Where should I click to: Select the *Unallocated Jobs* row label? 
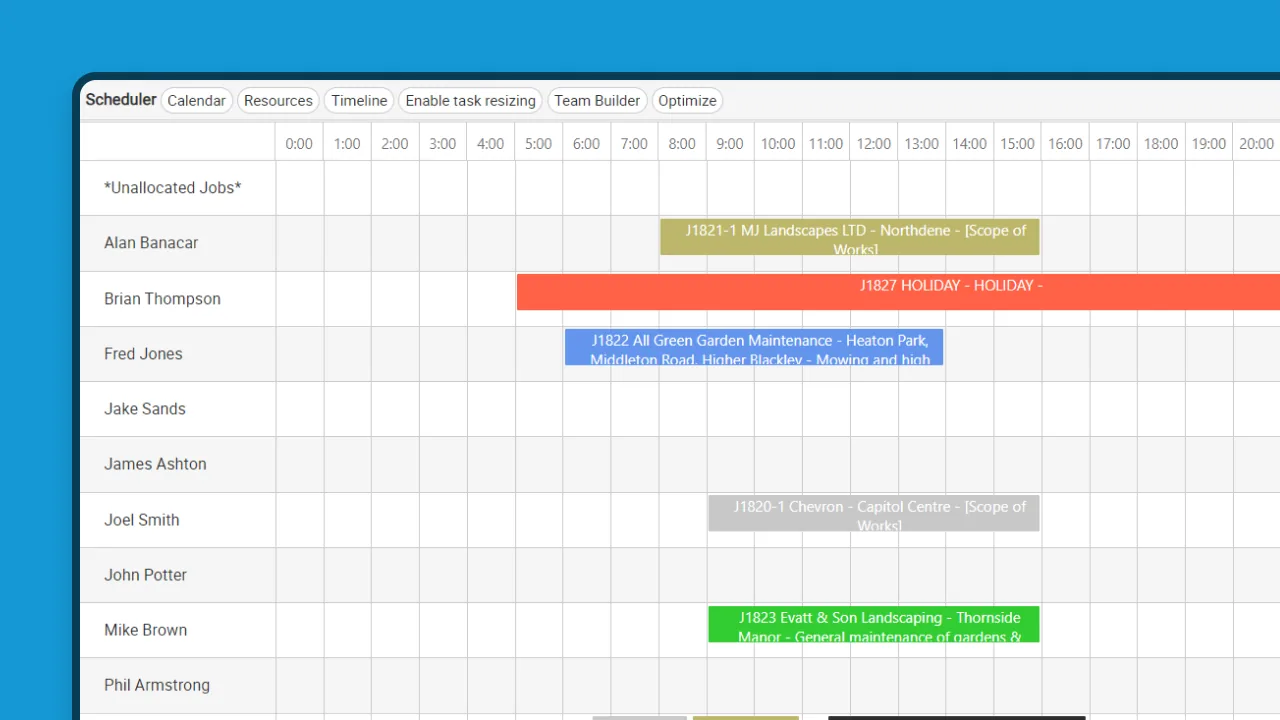[173, 188]
